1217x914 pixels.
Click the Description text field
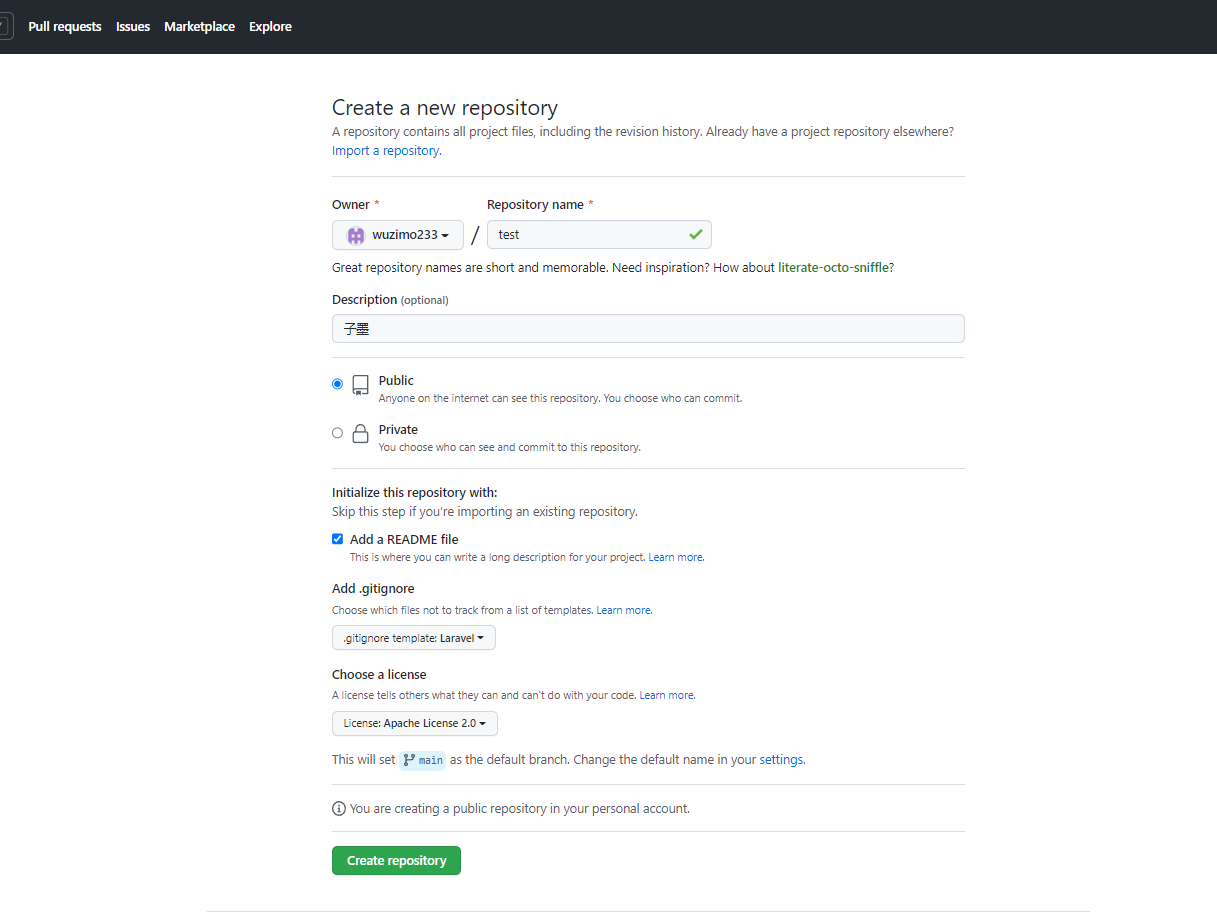pyautogui.click(x=648, y=329)
